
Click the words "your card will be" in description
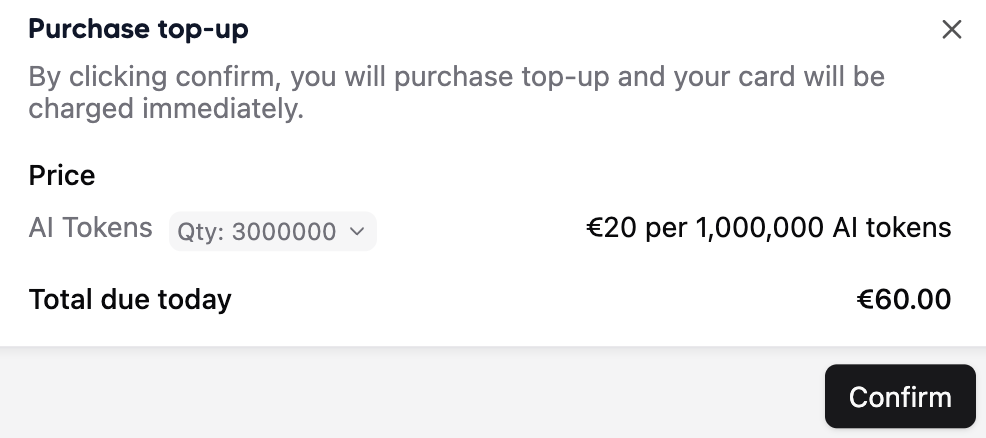click(770, 77)
